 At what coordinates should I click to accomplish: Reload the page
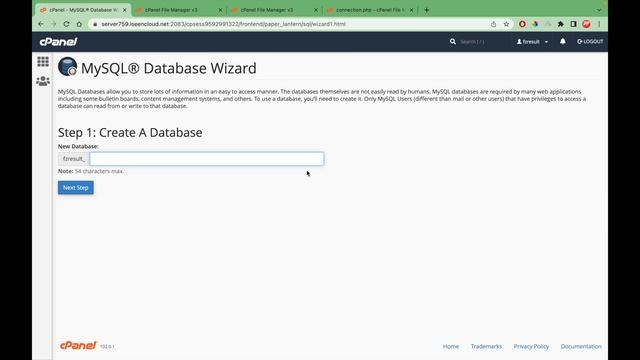(x=66, y=24)
